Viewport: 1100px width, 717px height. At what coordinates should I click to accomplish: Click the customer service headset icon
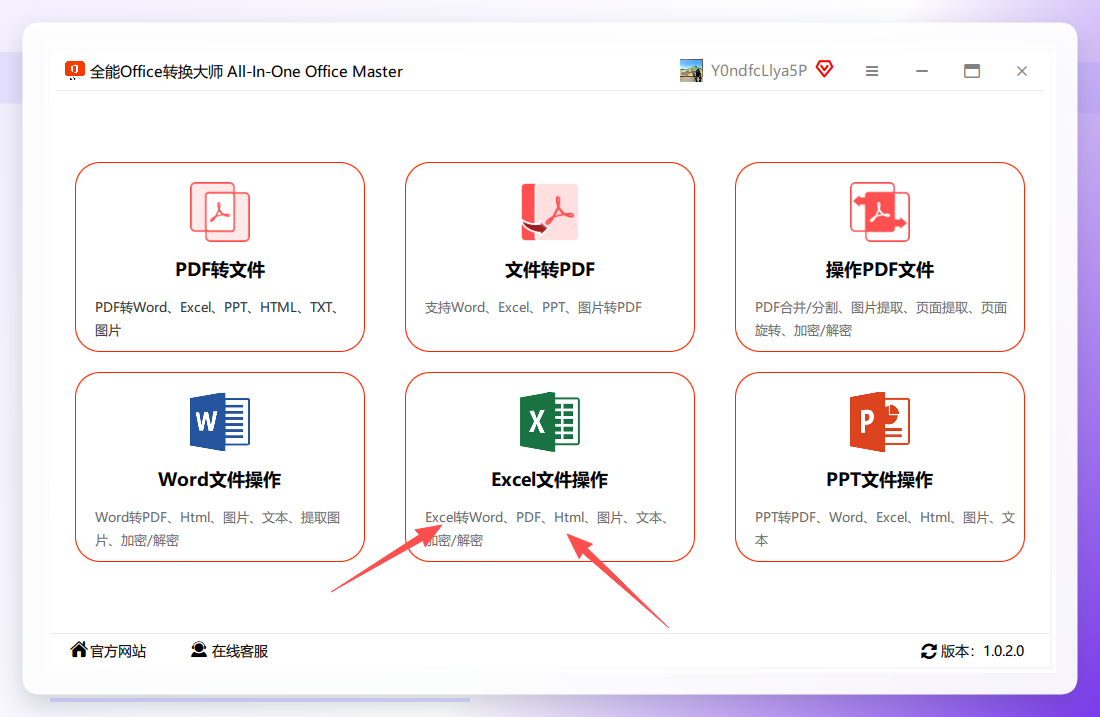pyautogui.click(x=199, y=650)
